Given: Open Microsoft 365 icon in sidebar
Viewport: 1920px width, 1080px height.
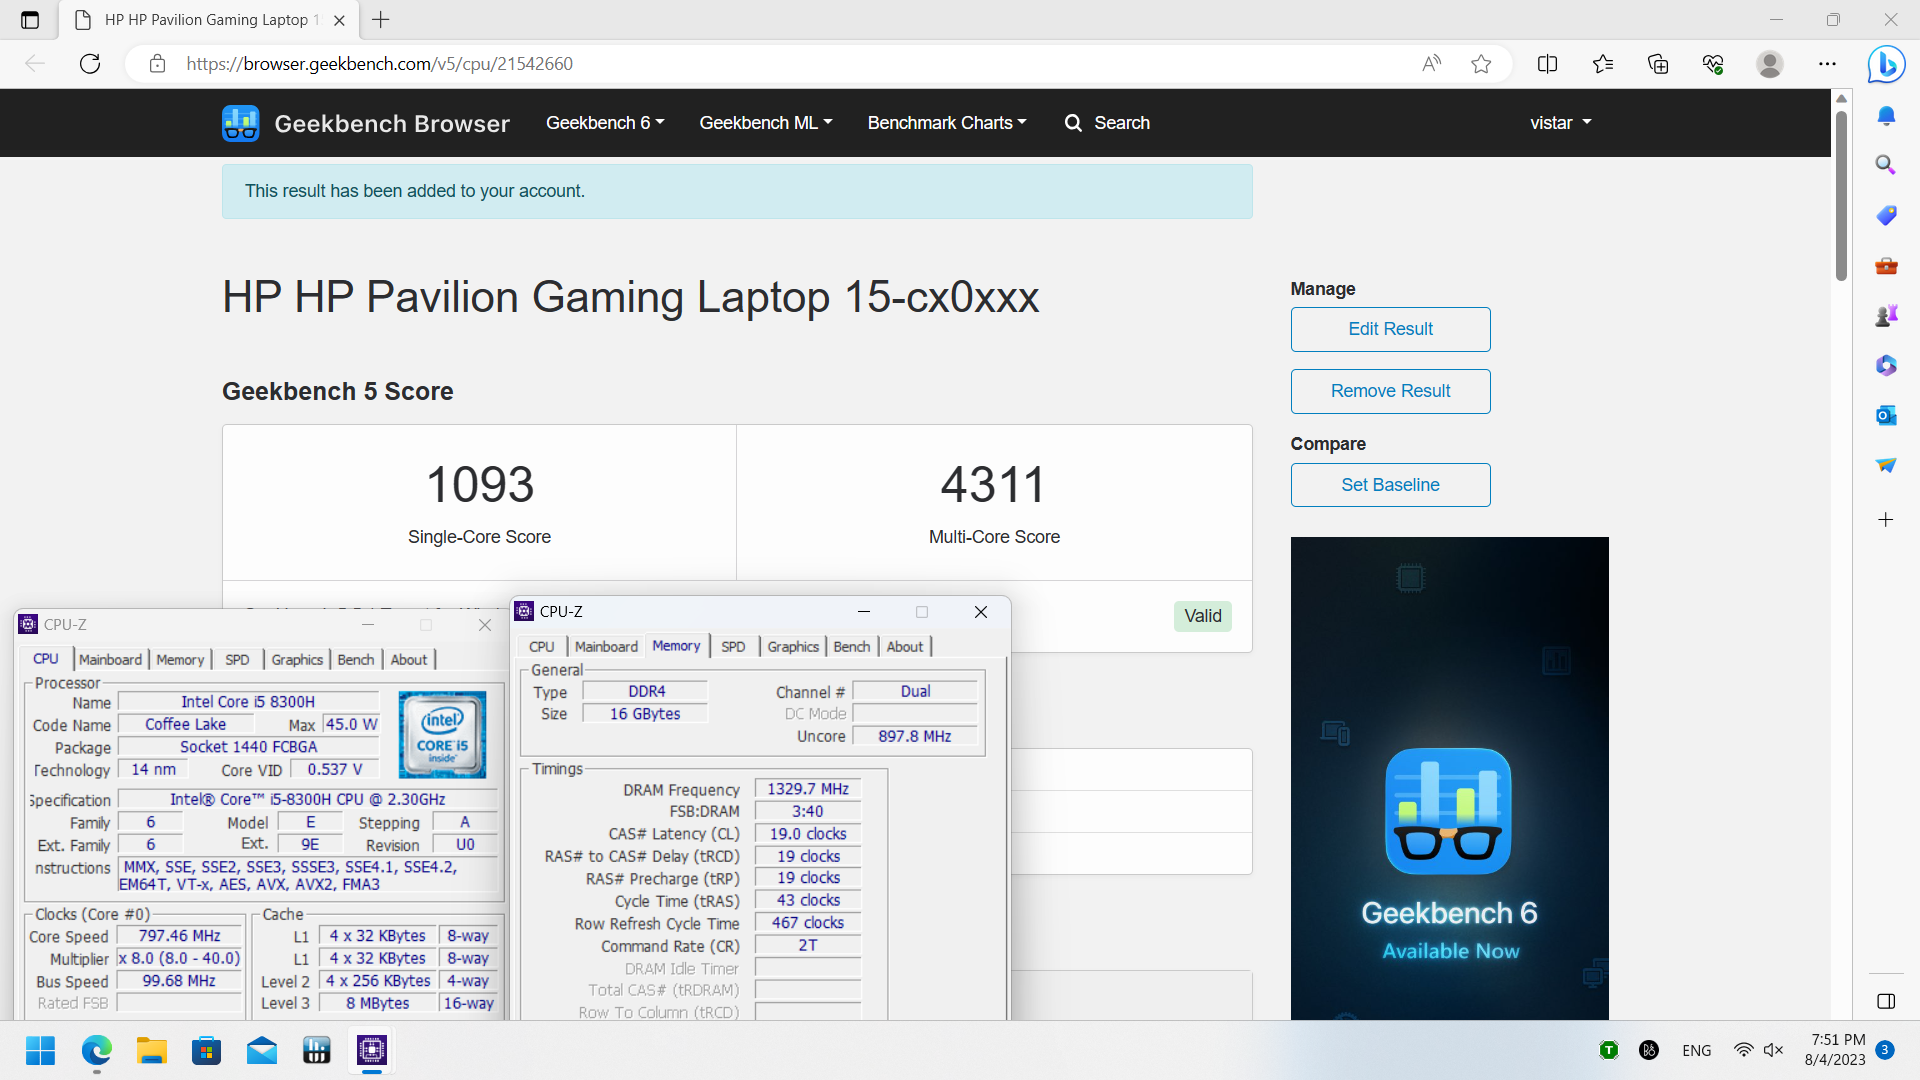Looking at the screenshot, I should pyautogui.click(x=1886, y=365).
